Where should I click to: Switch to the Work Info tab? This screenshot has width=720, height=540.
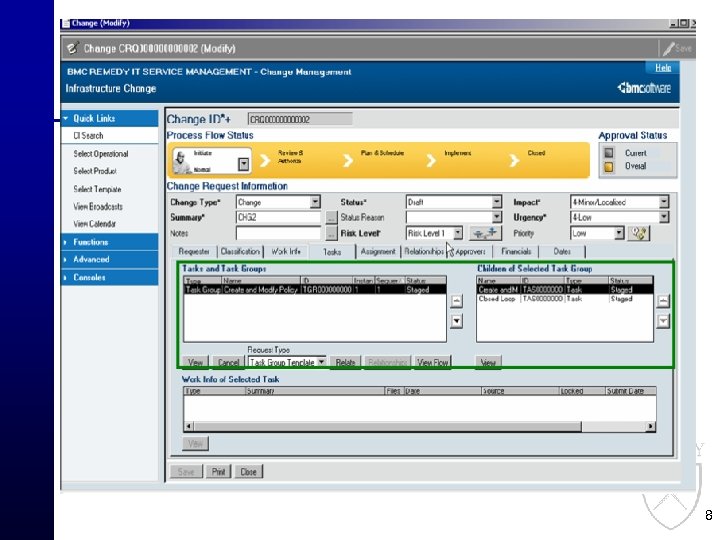coord(286,252)
